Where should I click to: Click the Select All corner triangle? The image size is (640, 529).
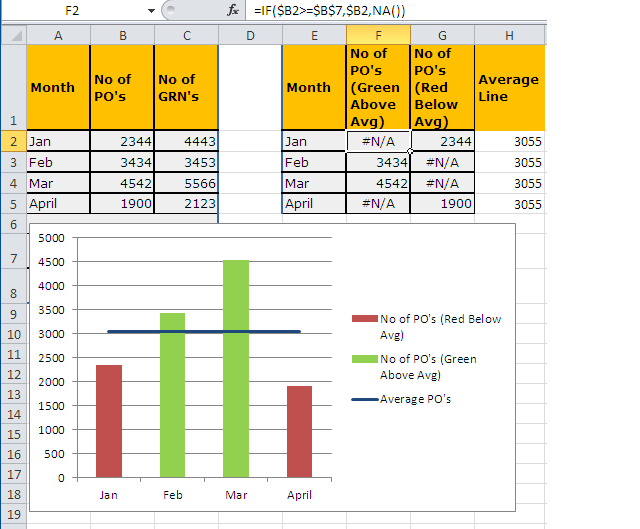coord(13,35)
